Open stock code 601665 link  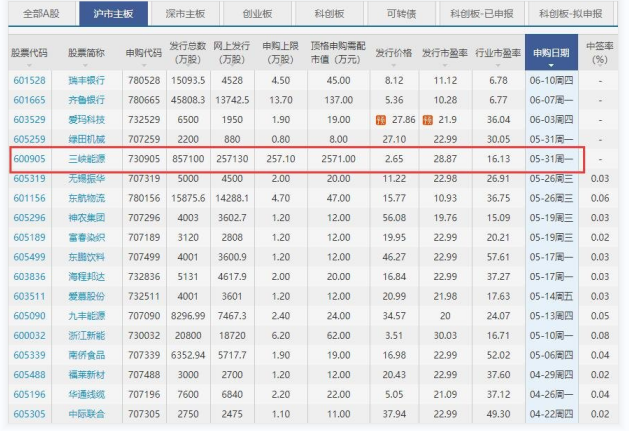click(x=29, y=100)
